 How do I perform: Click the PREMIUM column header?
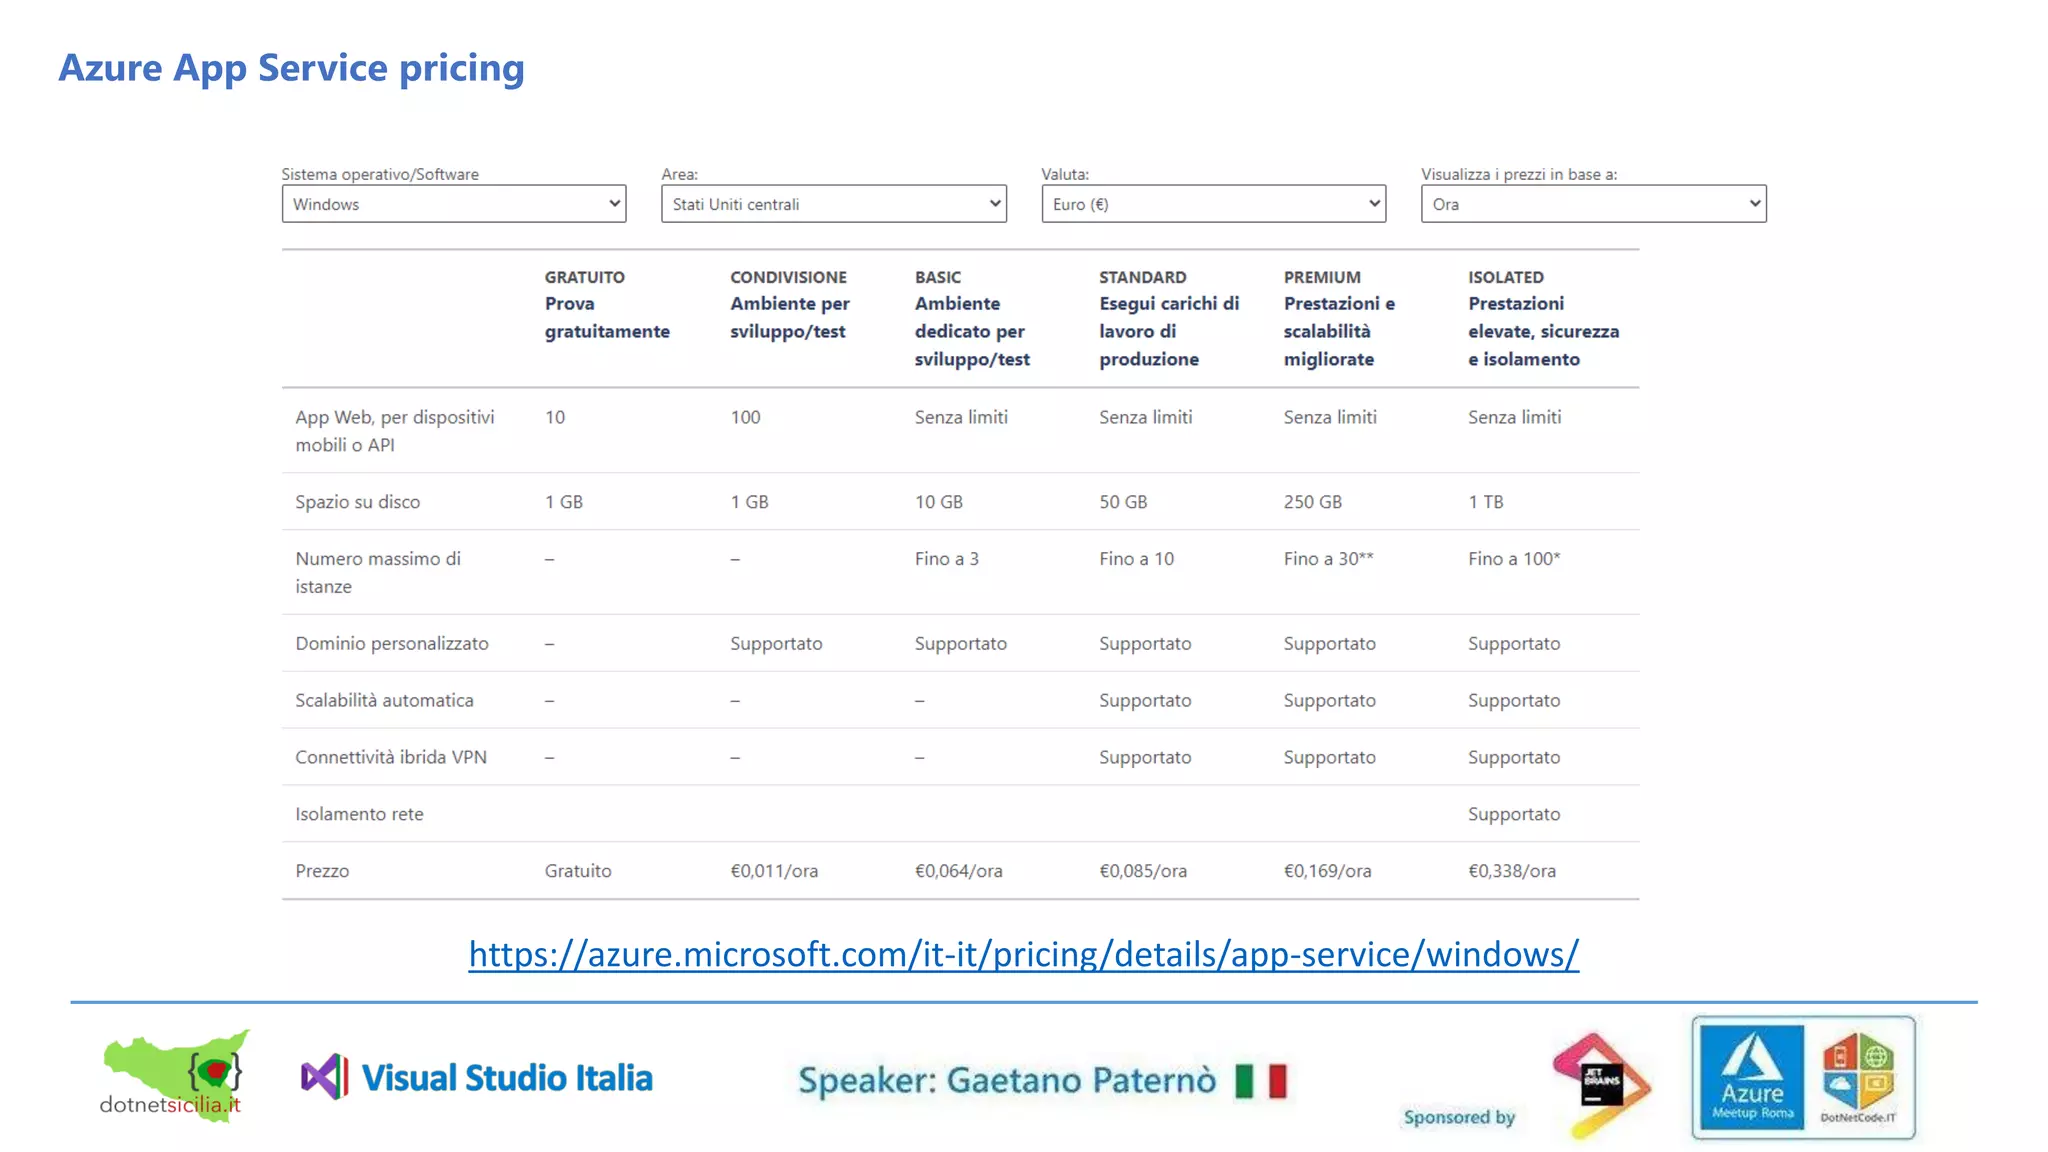coord(1322,277)
